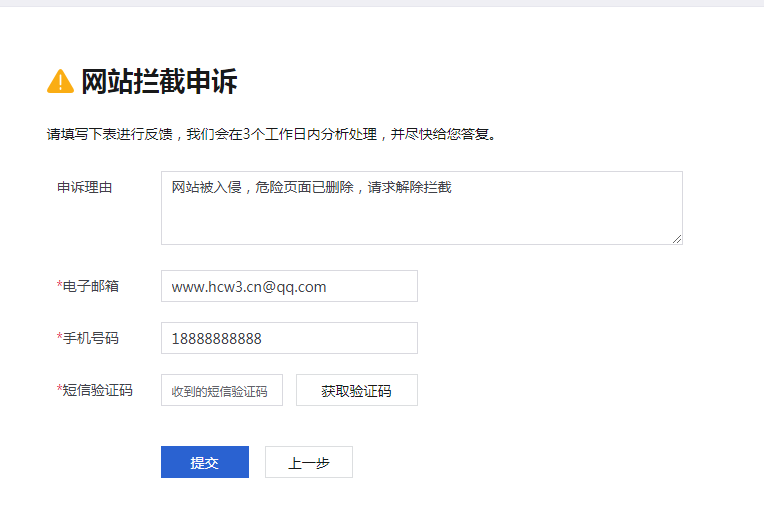Click the 短信验证码 field label

(x=97, y=390)
